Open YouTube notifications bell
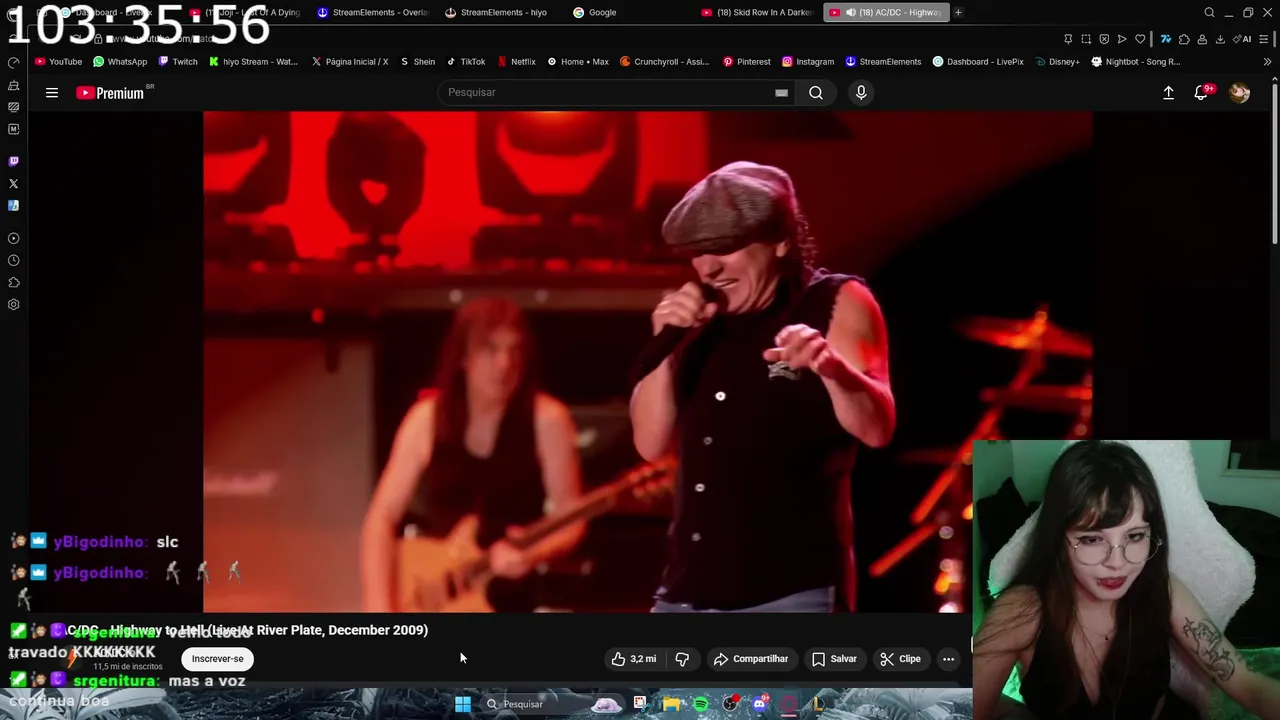1280x720 pixels. (1202, 92)
